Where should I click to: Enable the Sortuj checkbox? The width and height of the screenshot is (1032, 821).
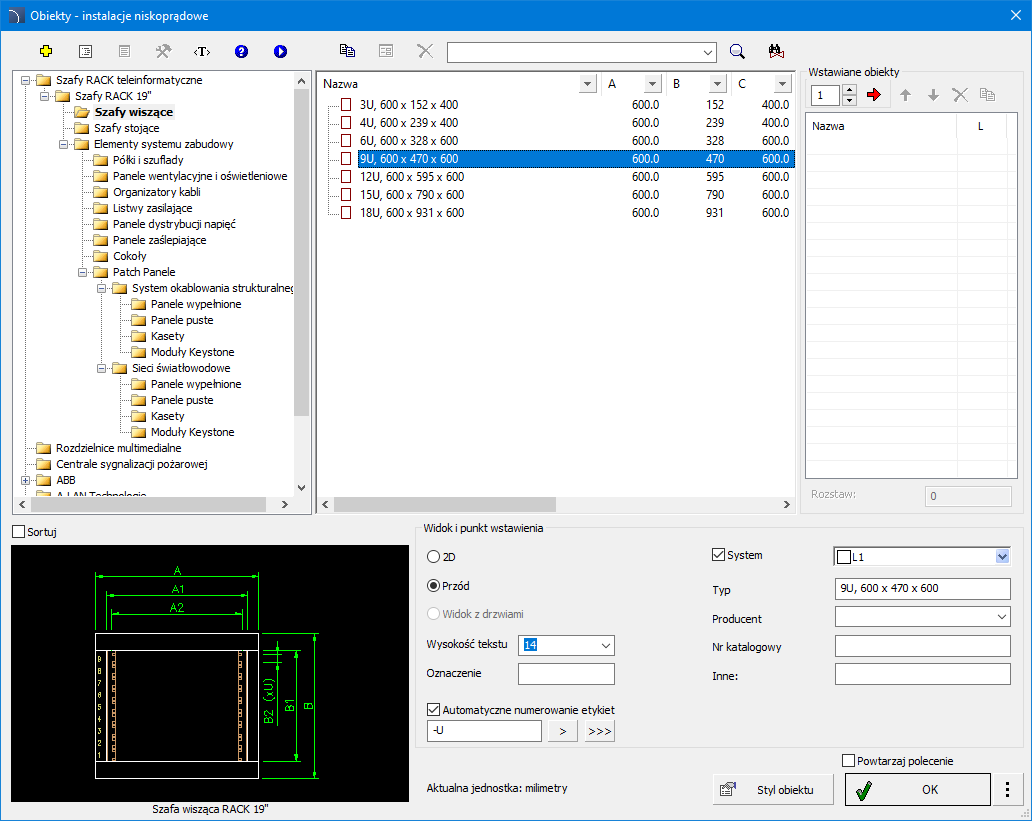19,532
